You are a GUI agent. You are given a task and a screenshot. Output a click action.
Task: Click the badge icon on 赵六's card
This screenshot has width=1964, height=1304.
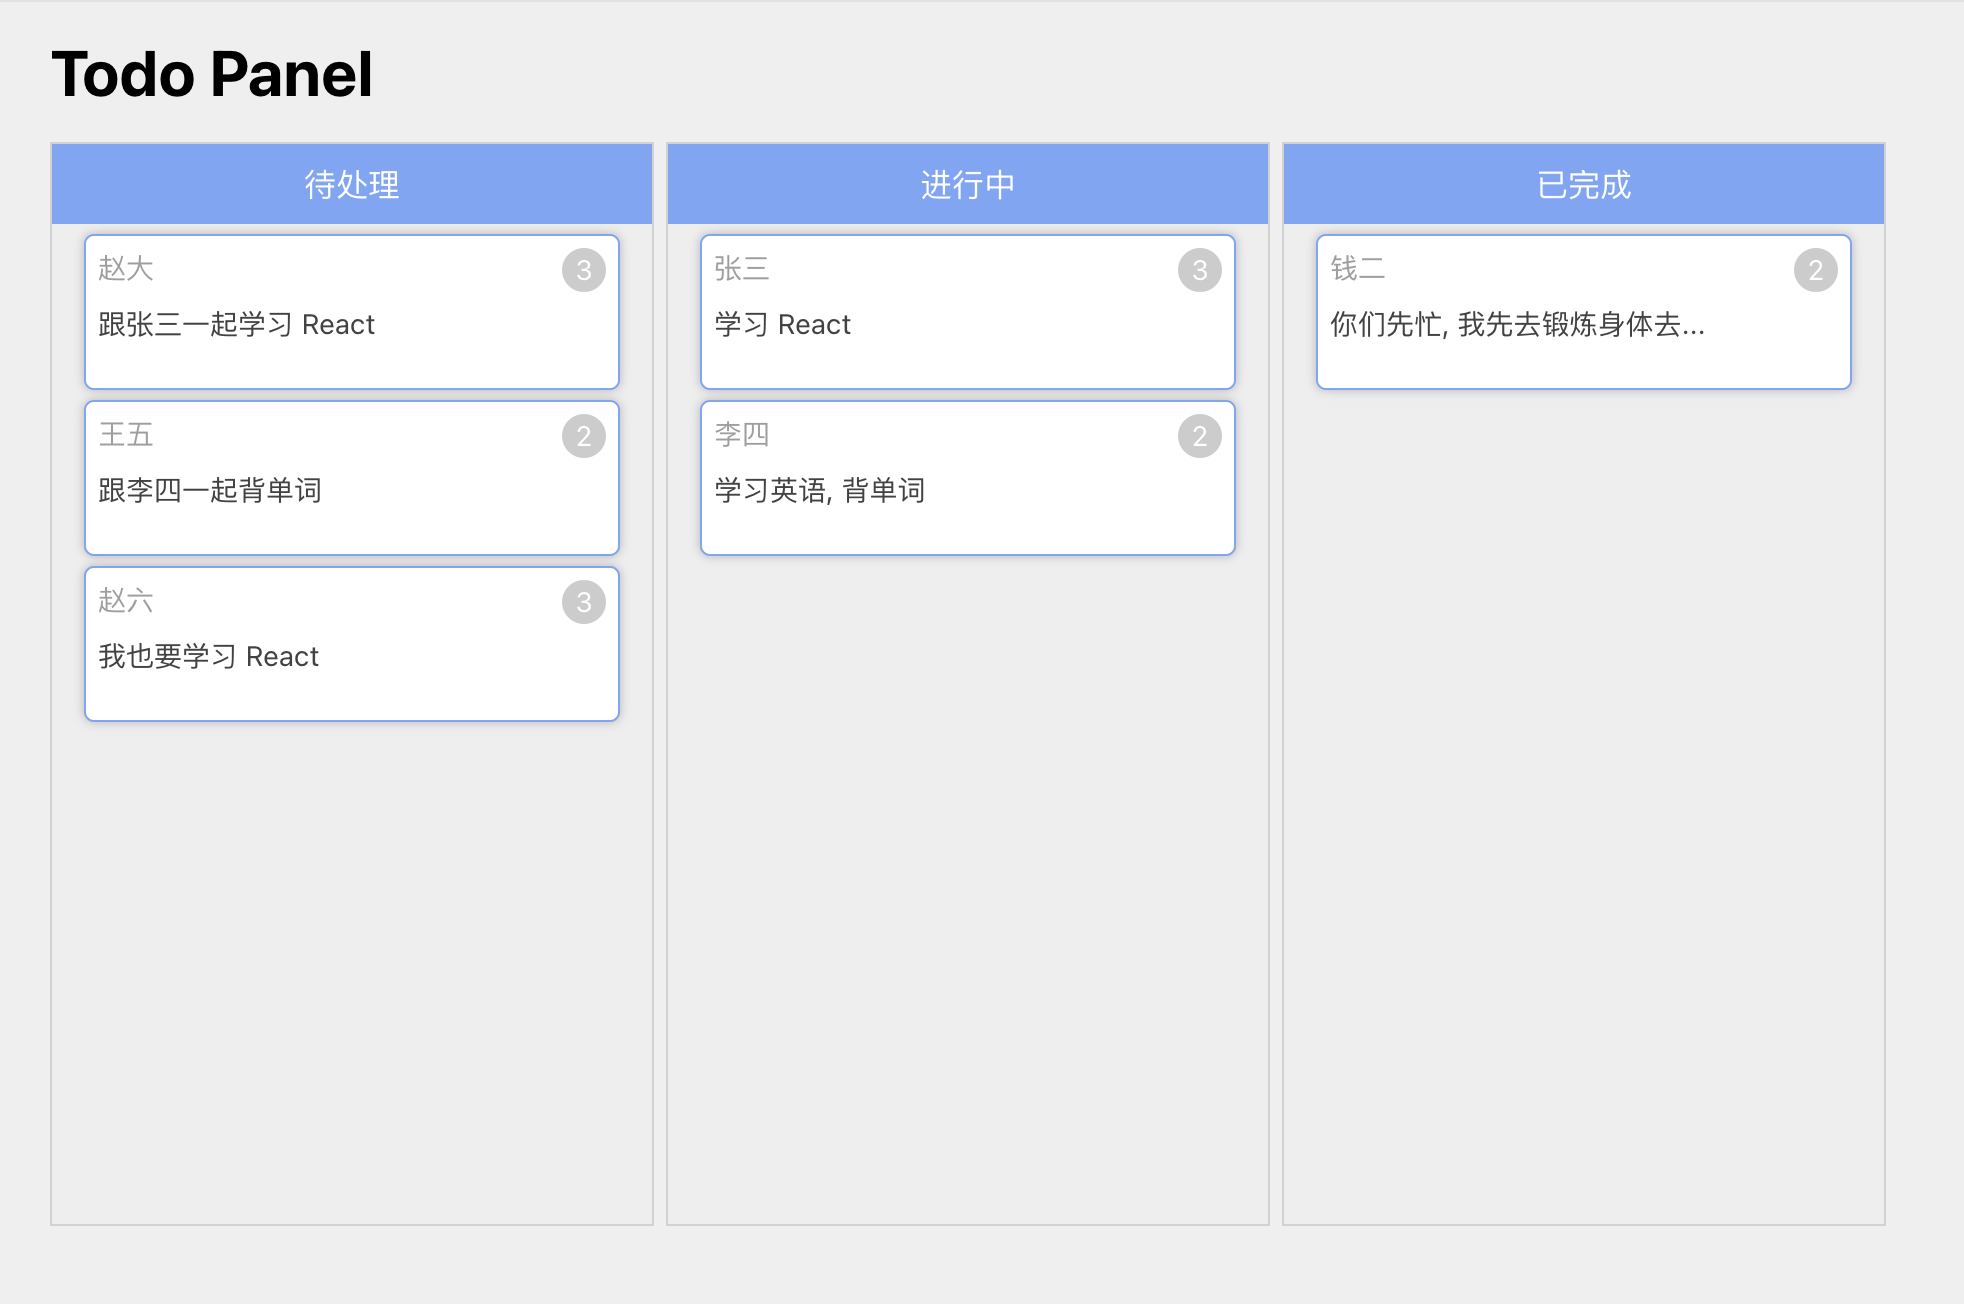pos(582,601)
